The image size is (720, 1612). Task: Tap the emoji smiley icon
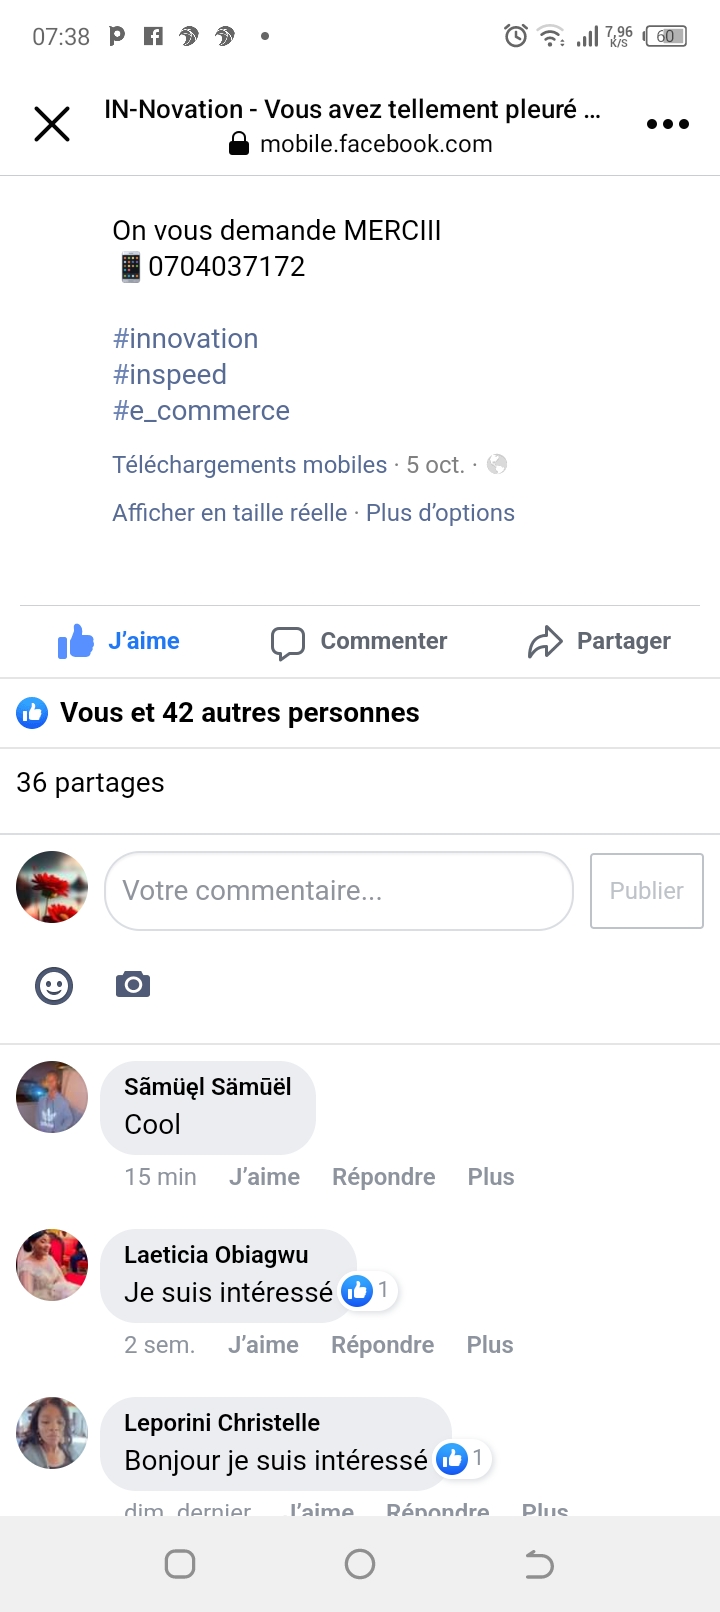click(x=54, y=986)
